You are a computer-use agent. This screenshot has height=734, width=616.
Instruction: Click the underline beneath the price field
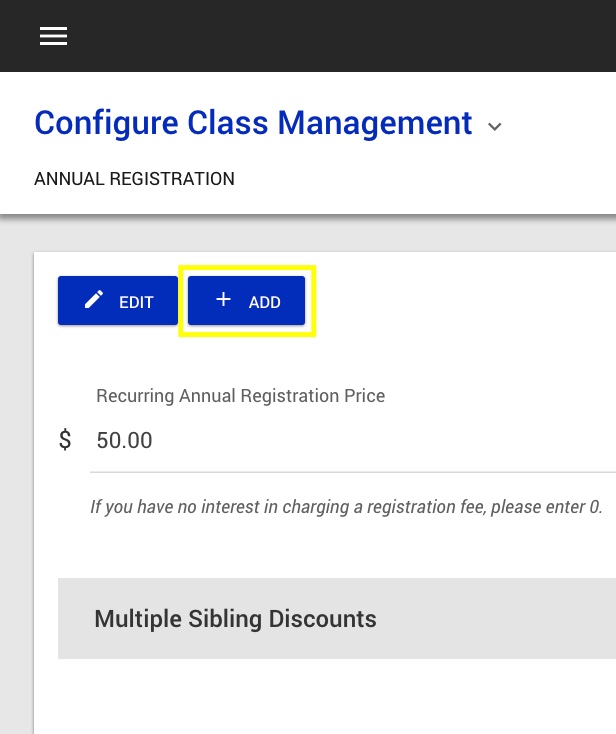tap(350, 471)
